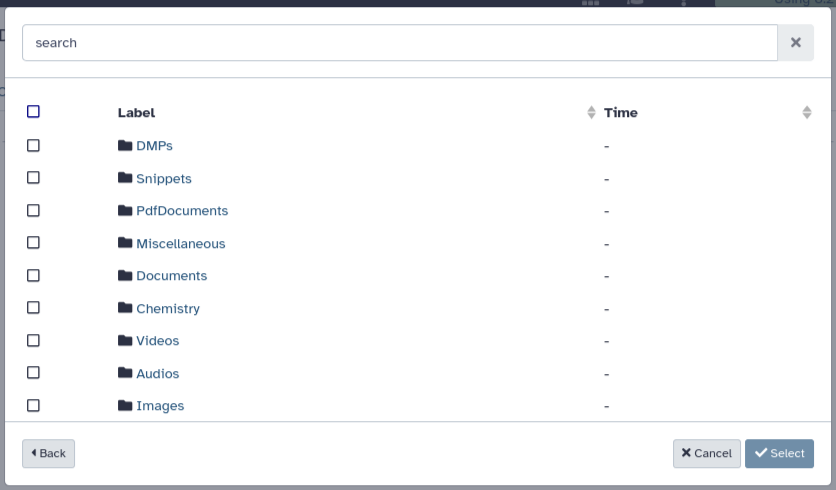The image size is (836, 490).
Task: Check the Videos folder checkbox
Action: tap(33, 341)
